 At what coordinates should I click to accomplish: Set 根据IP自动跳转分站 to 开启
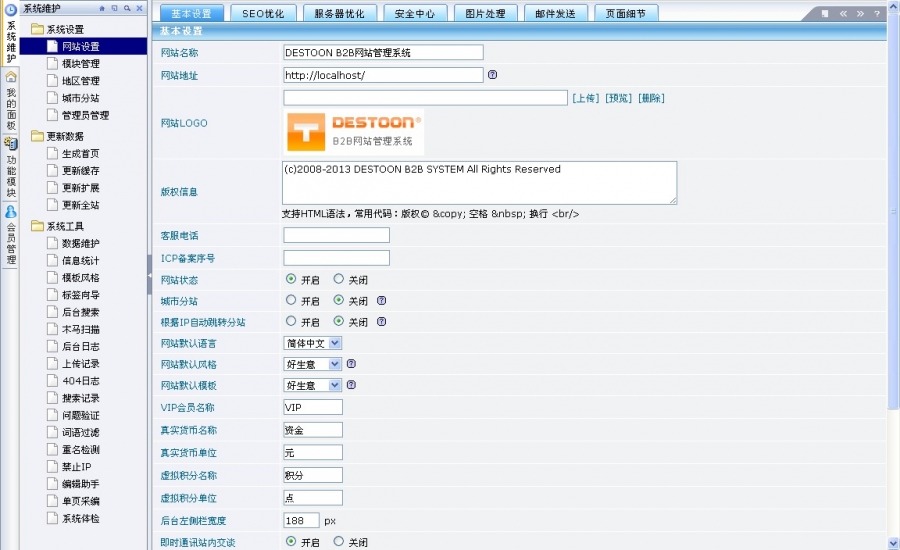tap(291, 322)
